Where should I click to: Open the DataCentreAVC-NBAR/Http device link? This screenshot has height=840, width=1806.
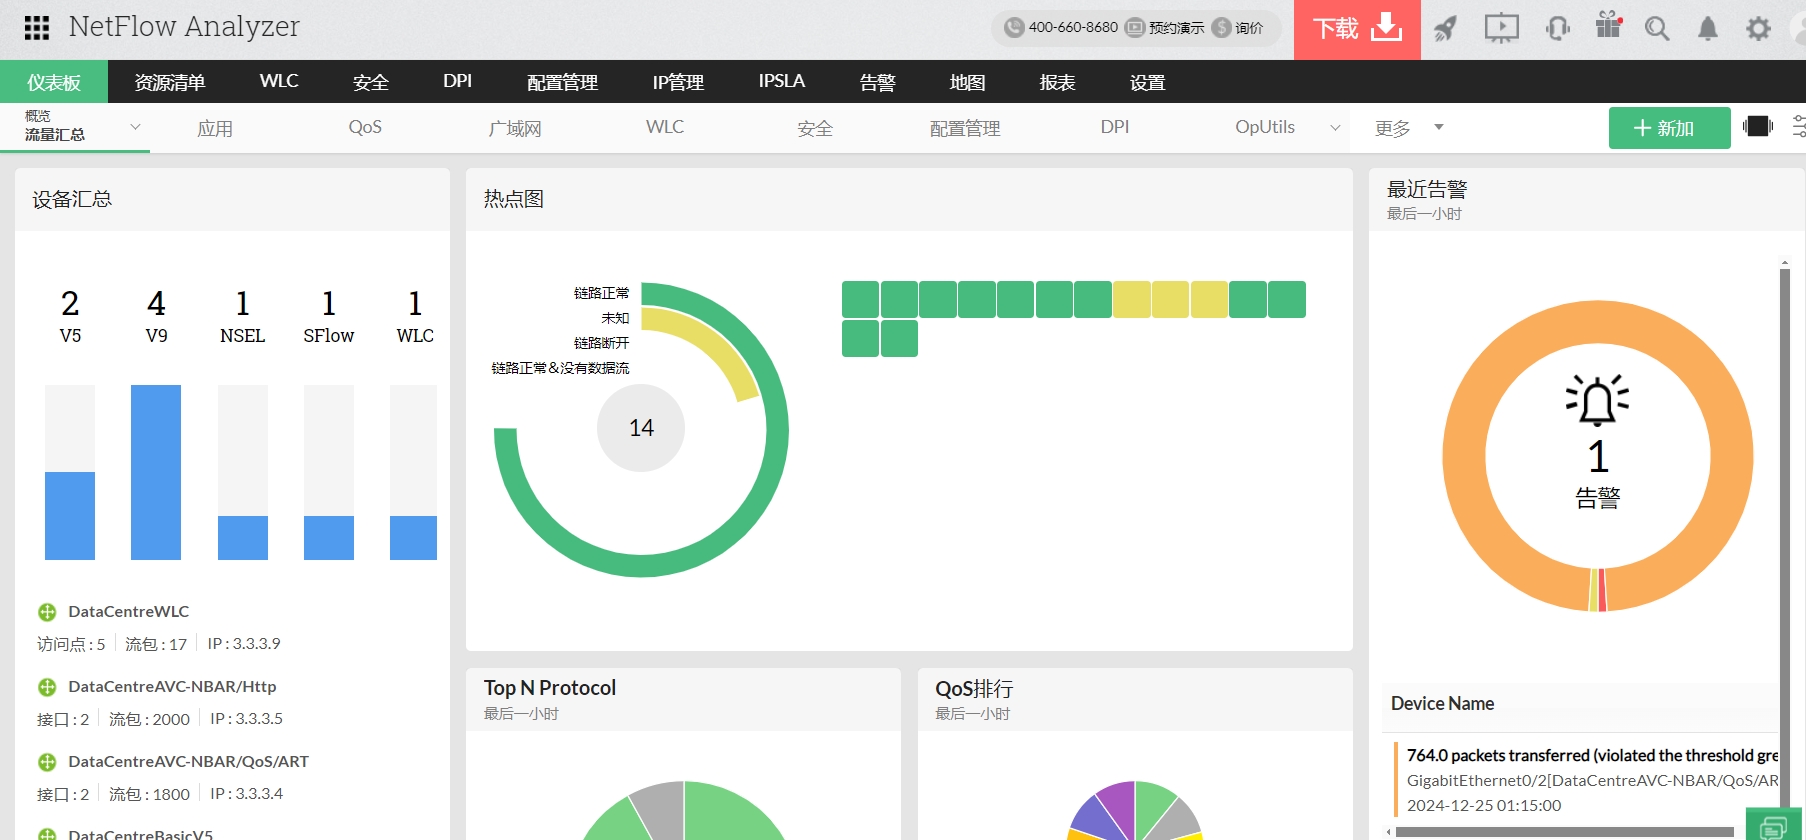[x=172, y=687]
